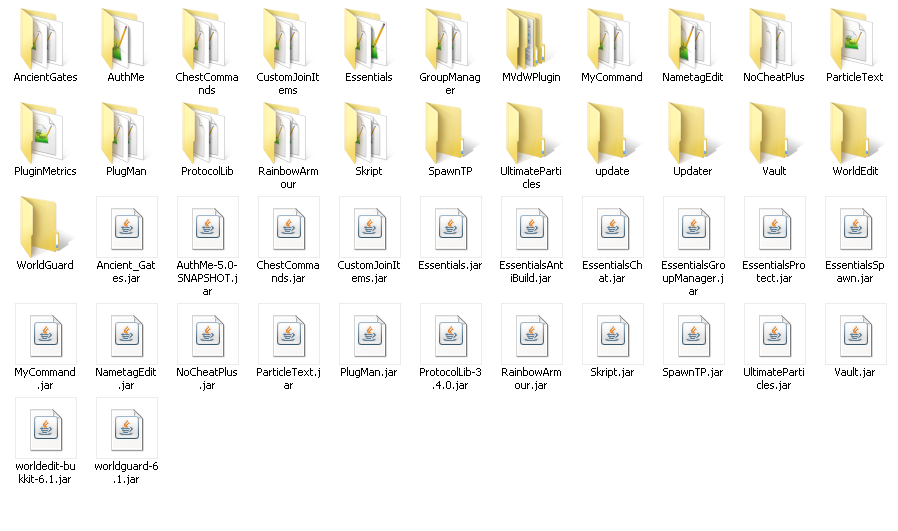The width and height of the screenshot is (898, 531).
Task: Click the EssentialsGroupManager.jar file icon
Action: [x=694, y=227]
